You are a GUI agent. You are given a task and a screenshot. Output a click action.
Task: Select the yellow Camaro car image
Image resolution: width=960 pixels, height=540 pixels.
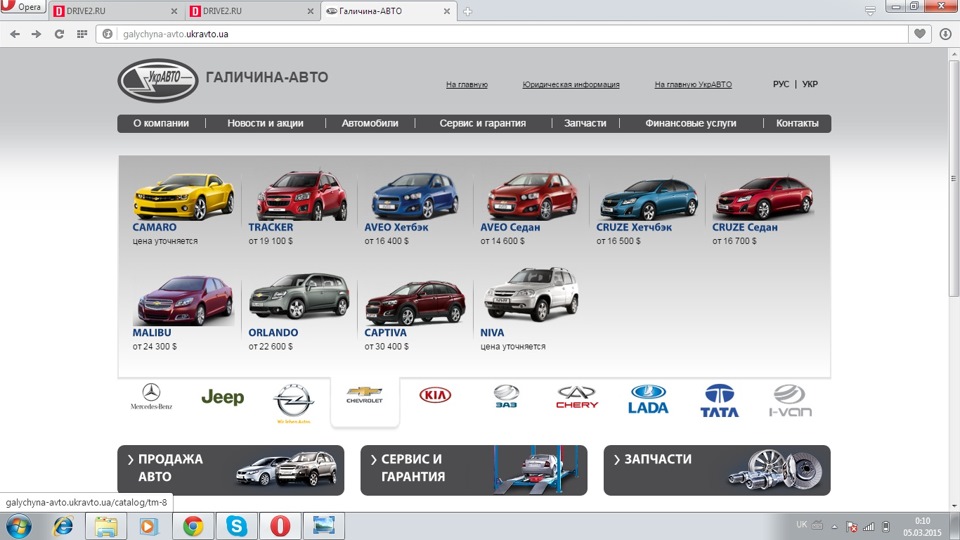(184, 197)
